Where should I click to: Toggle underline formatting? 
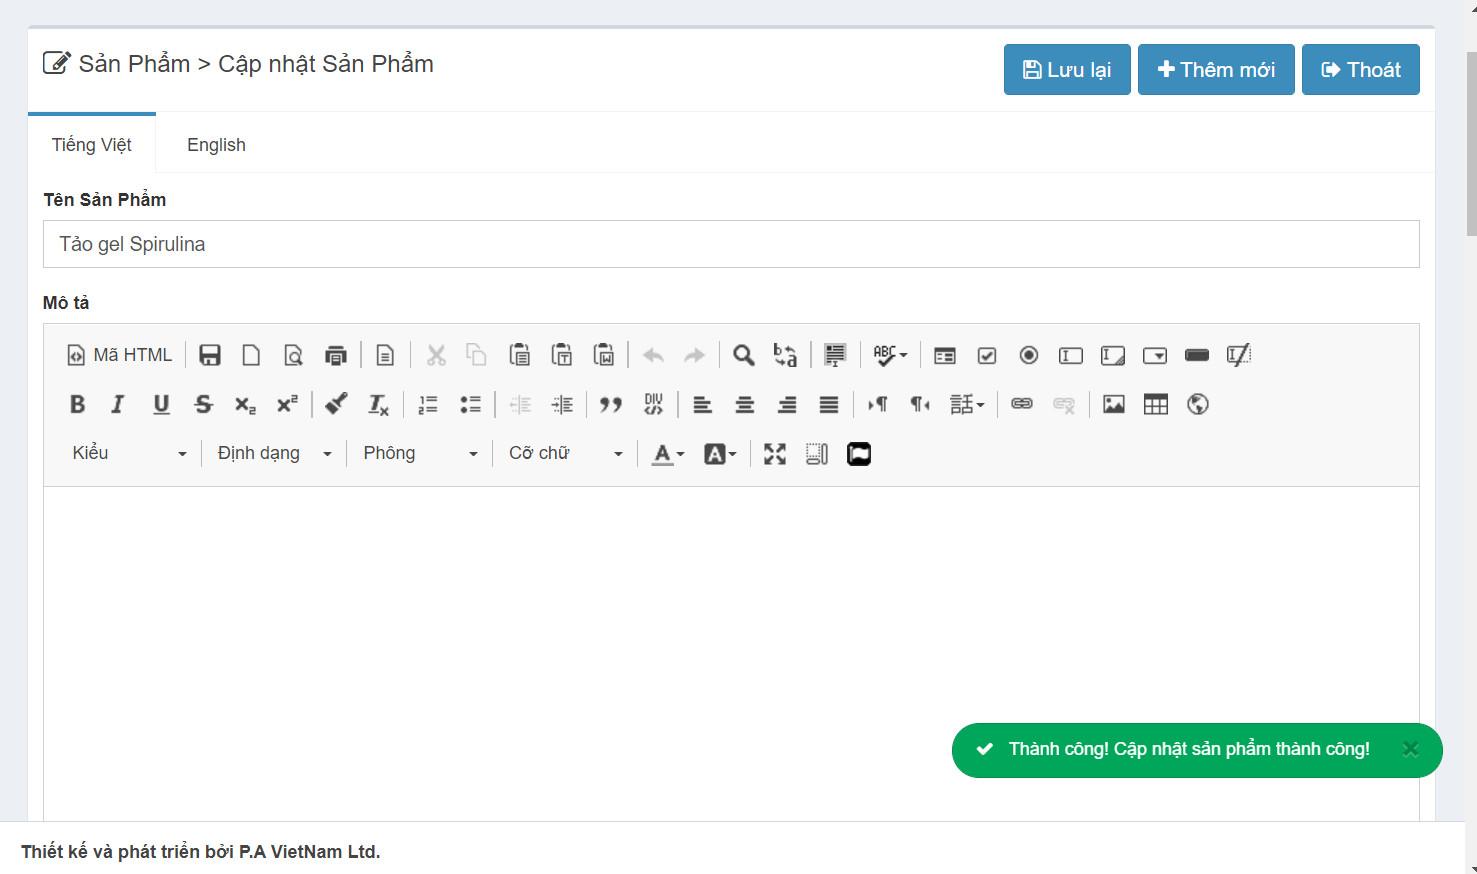(161, 404)
